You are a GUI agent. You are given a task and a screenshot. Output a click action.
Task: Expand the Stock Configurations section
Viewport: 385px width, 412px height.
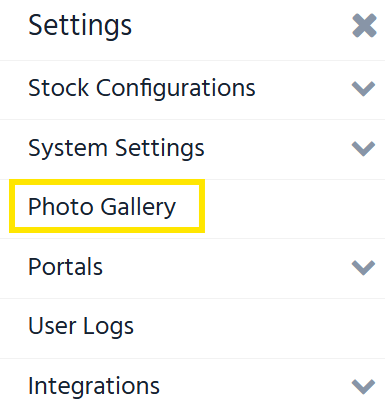point(192,90)
